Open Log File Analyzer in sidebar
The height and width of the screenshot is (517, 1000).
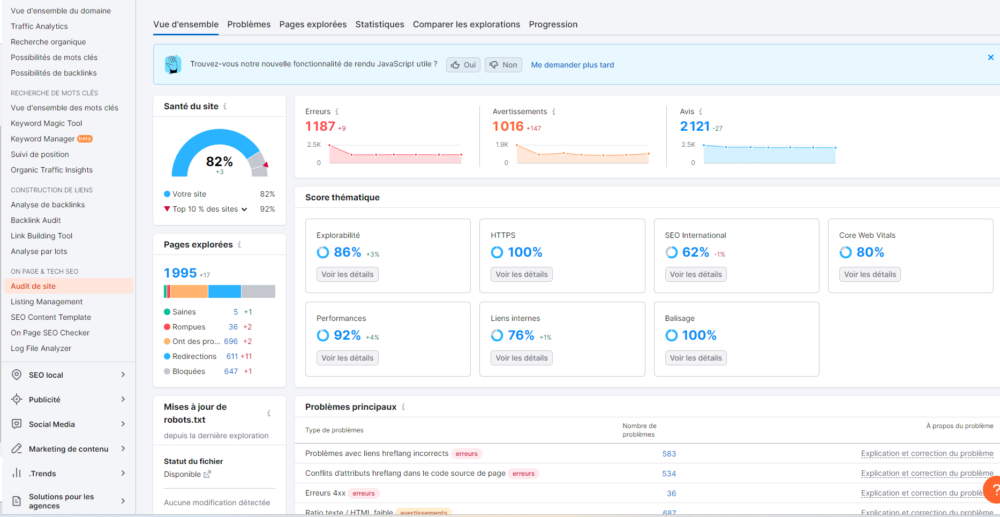click(x=41, y=348)
